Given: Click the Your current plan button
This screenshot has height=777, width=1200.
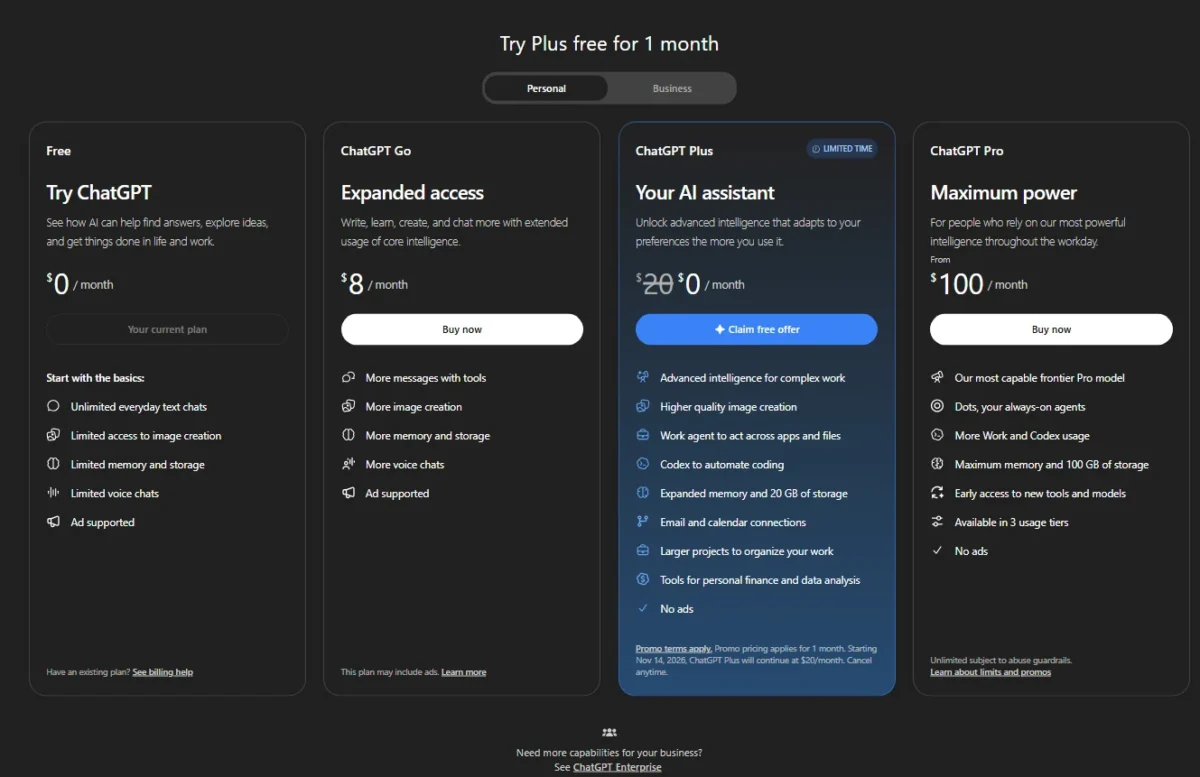Looking at the screenshot, I should click(167, 329).
